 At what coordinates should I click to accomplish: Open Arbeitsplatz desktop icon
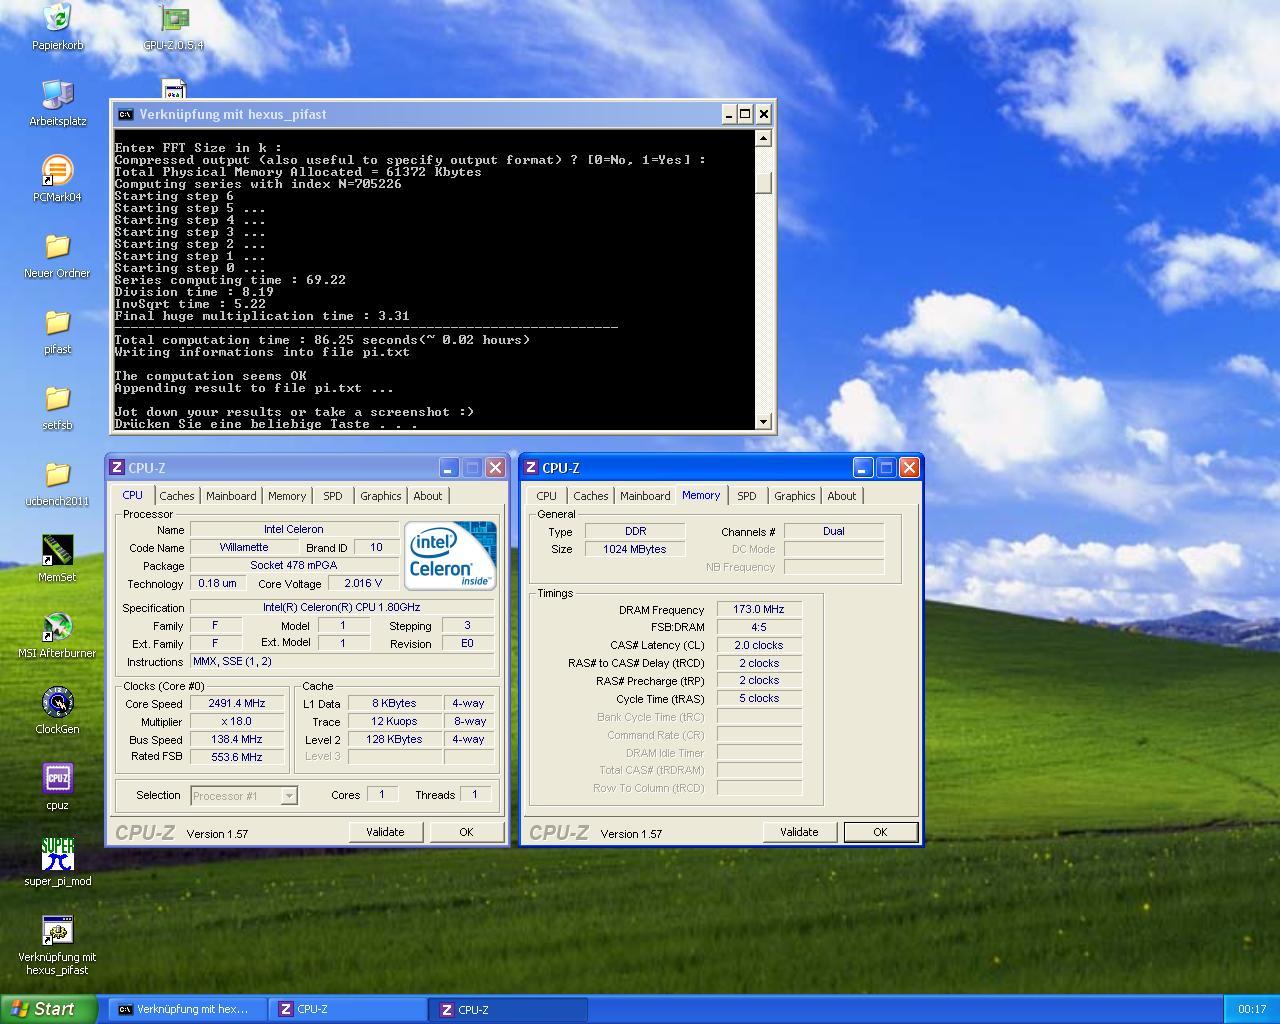click(x=57, y=103)
